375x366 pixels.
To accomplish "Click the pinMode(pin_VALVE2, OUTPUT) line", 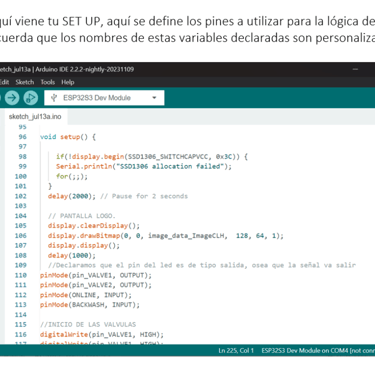I will pos(96,285).
